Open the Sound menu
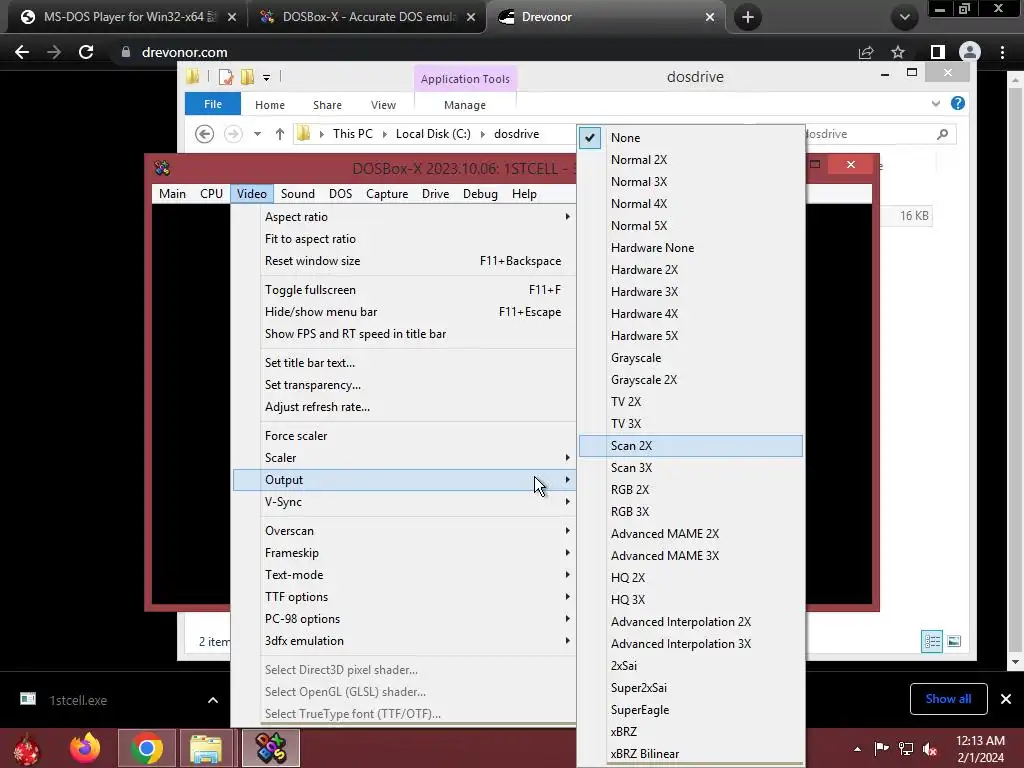The width and height of the screenshot is (1024, 768). (298, 194)
